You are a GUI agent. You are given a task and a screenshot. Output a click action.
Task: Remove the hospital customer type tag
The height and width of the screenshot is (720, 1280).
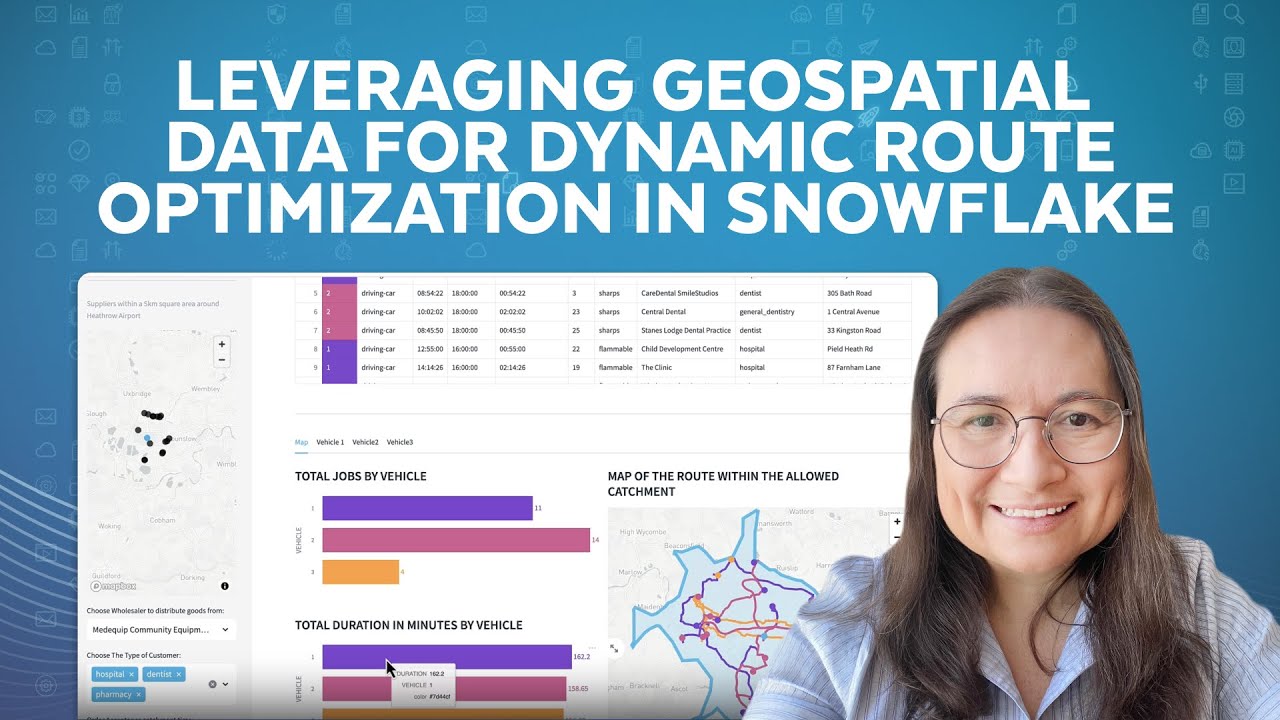click(131, 674)
